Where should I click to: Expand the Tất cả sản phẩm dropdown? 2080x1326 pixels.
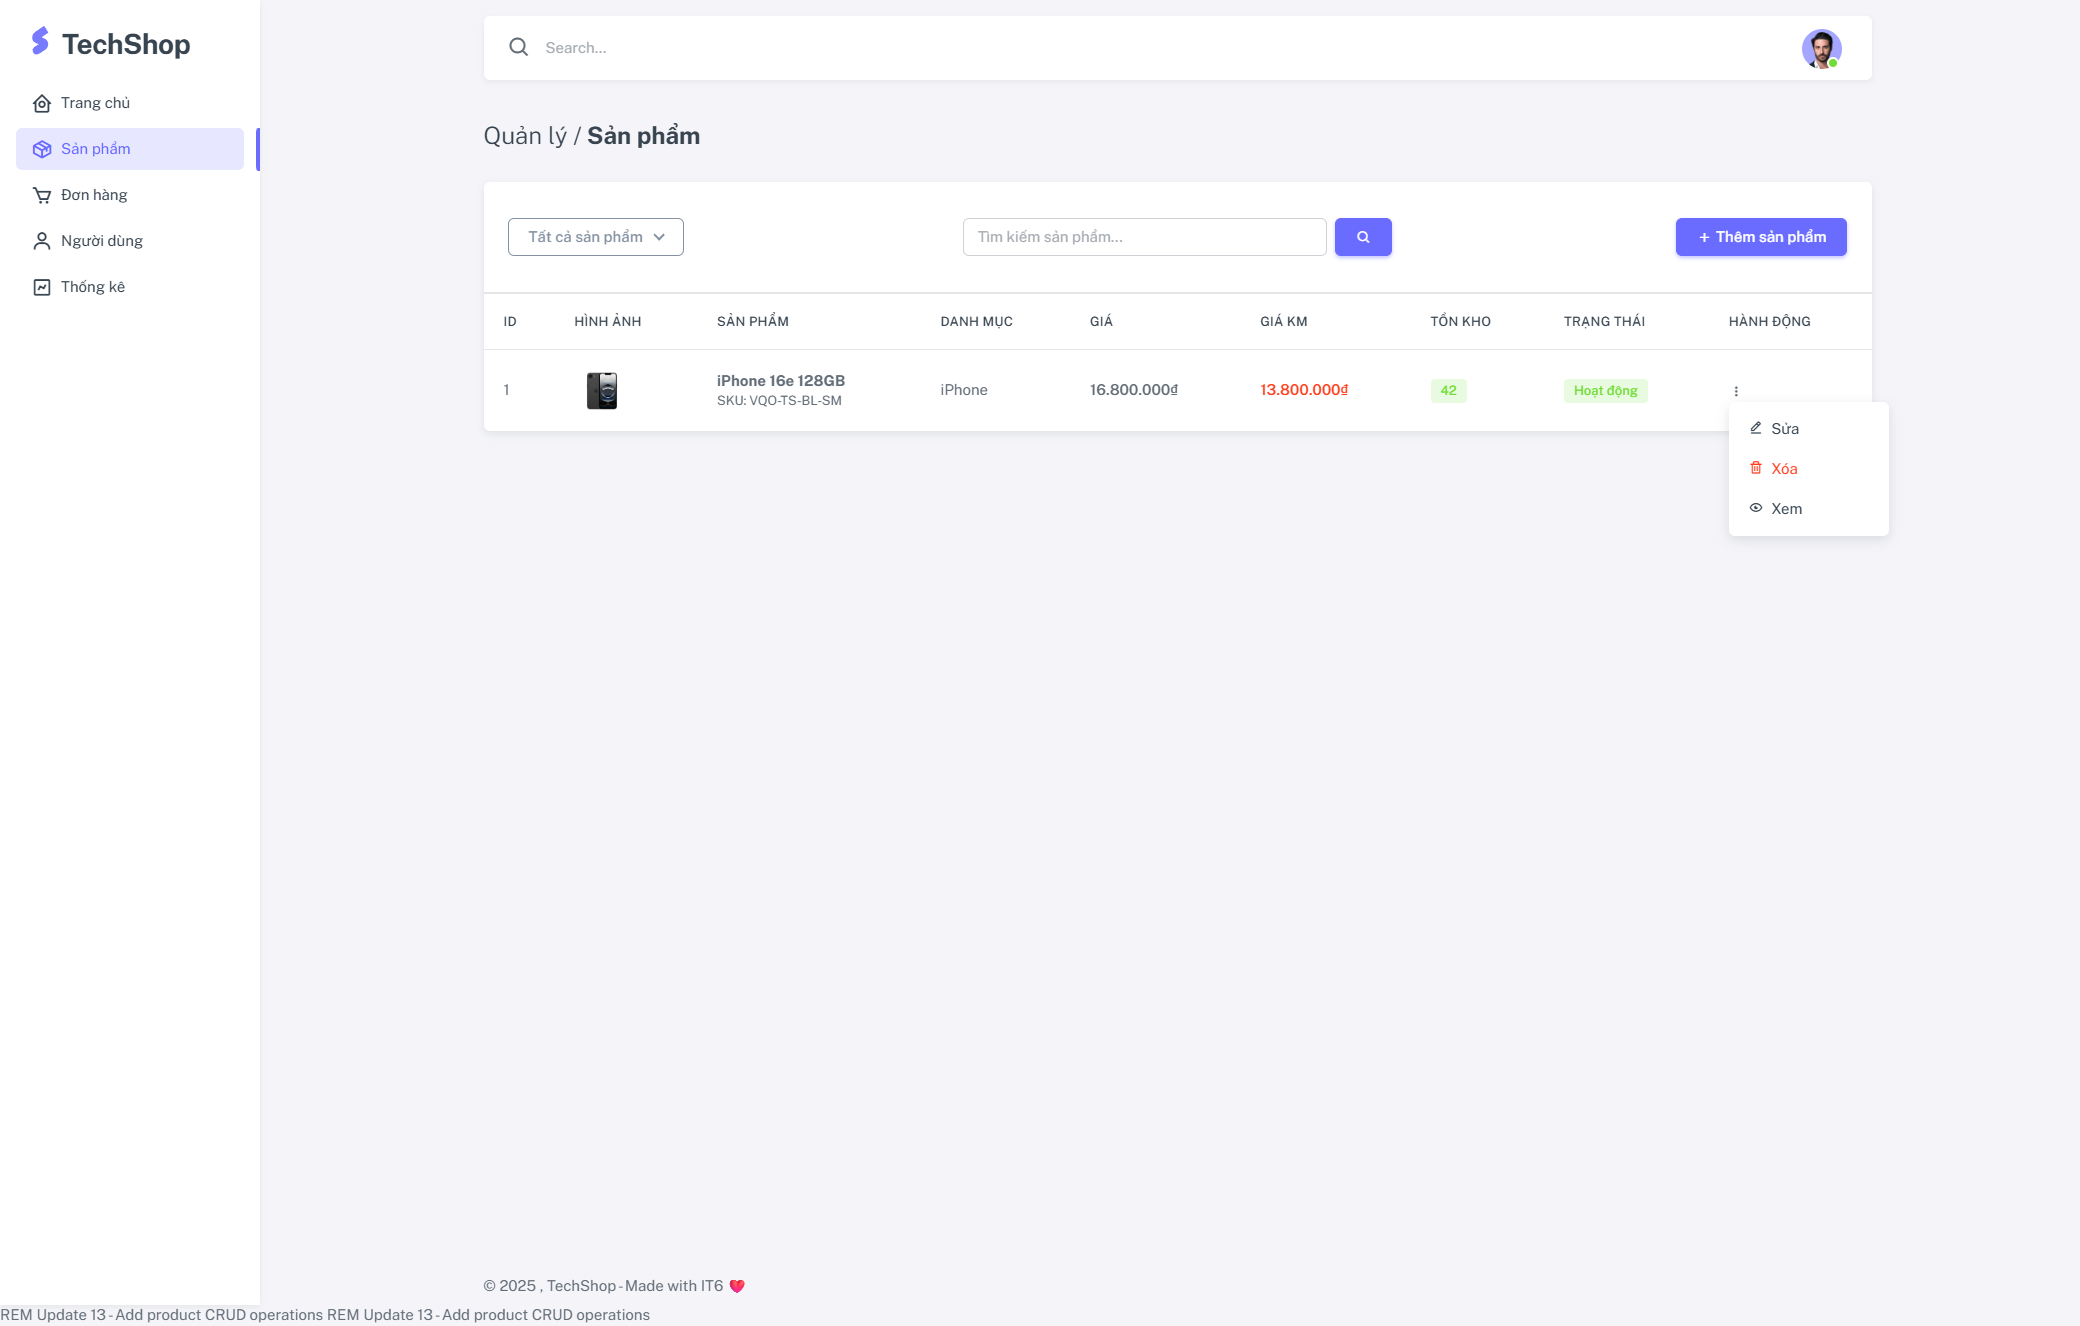[x=595, y=237]
